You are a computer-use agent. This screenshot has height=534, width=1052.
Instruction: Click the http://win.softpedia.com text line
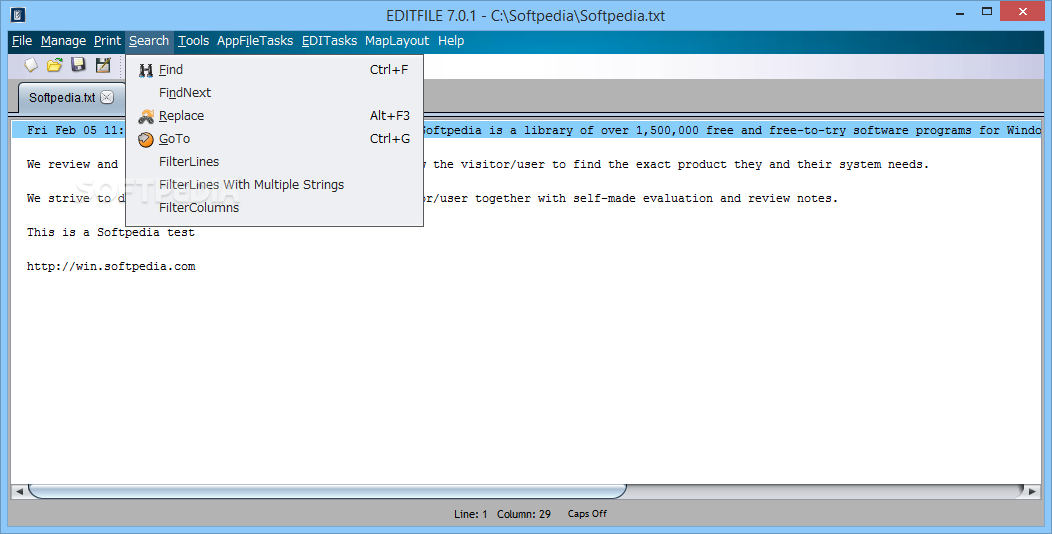(x=111, y=266)
